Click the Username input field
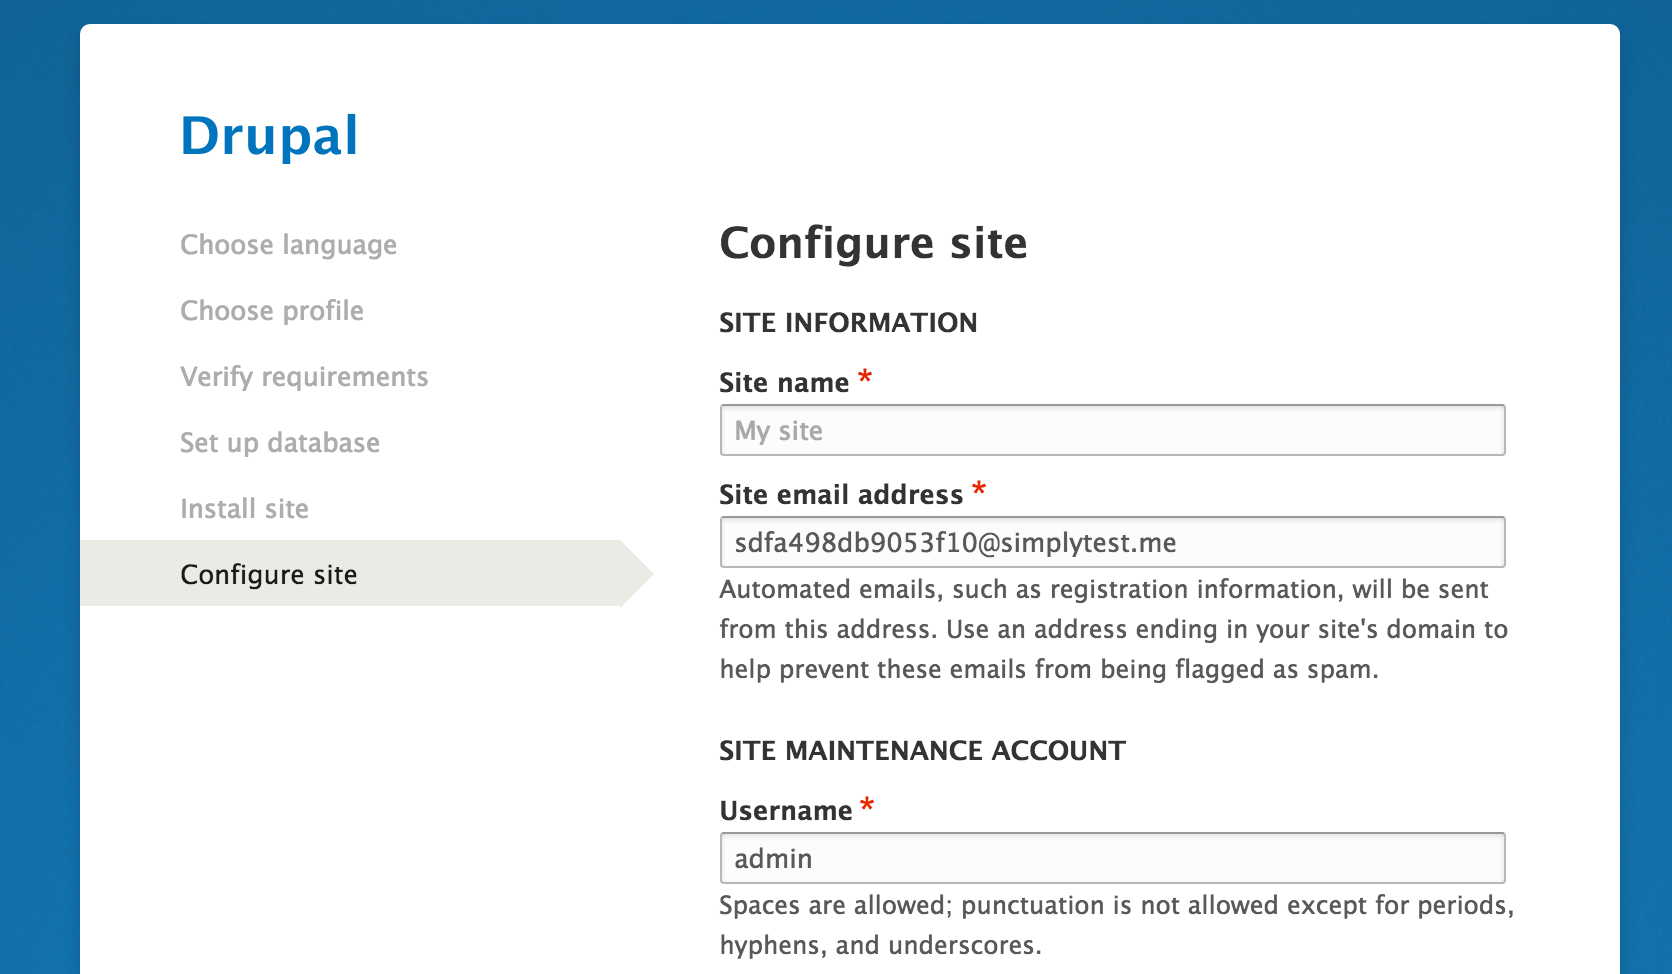Image resolution: width=1672 pixels, height=974 pixels. 1112,858
